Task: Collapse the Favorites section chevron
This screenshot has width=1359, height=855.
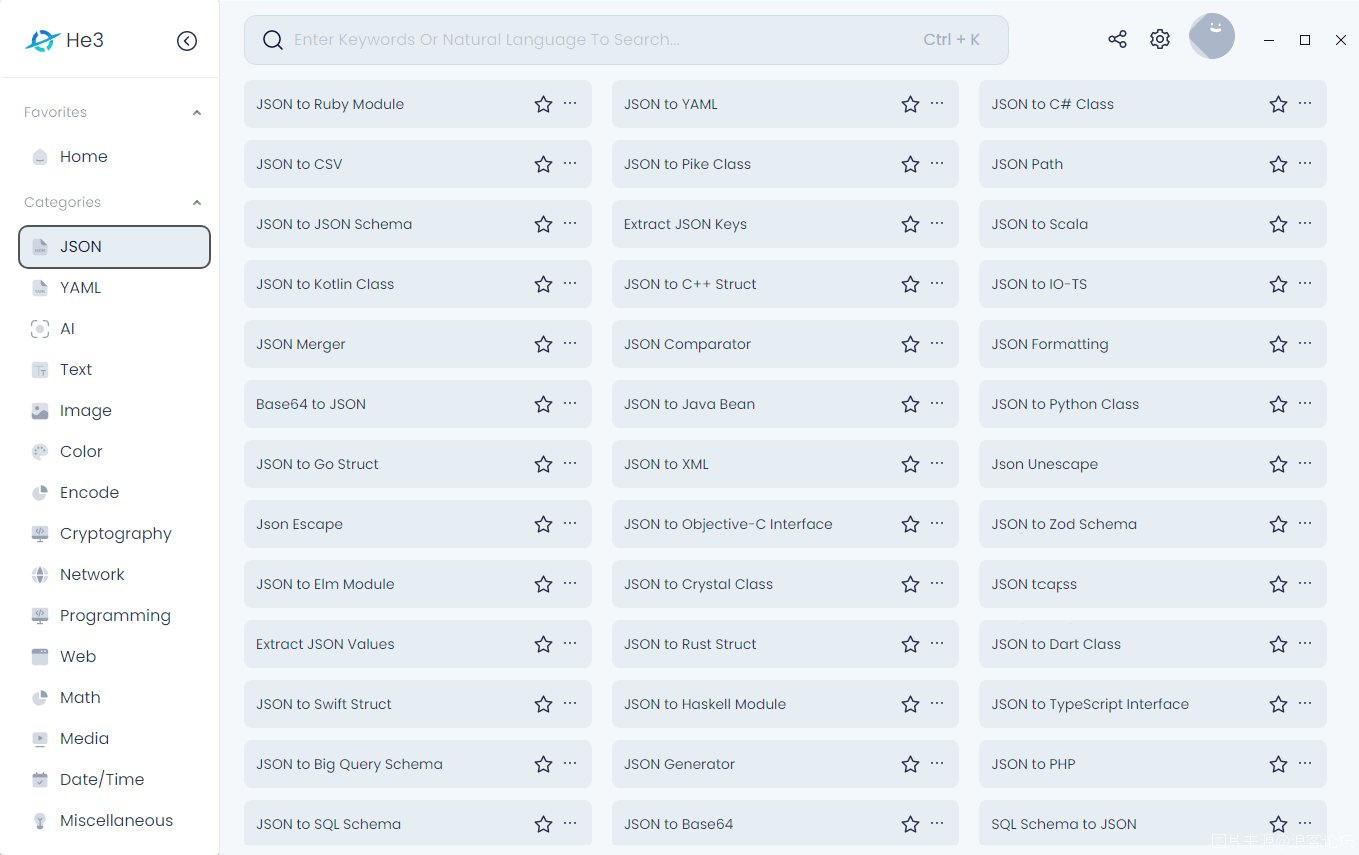Action: [x=197, y=113]
